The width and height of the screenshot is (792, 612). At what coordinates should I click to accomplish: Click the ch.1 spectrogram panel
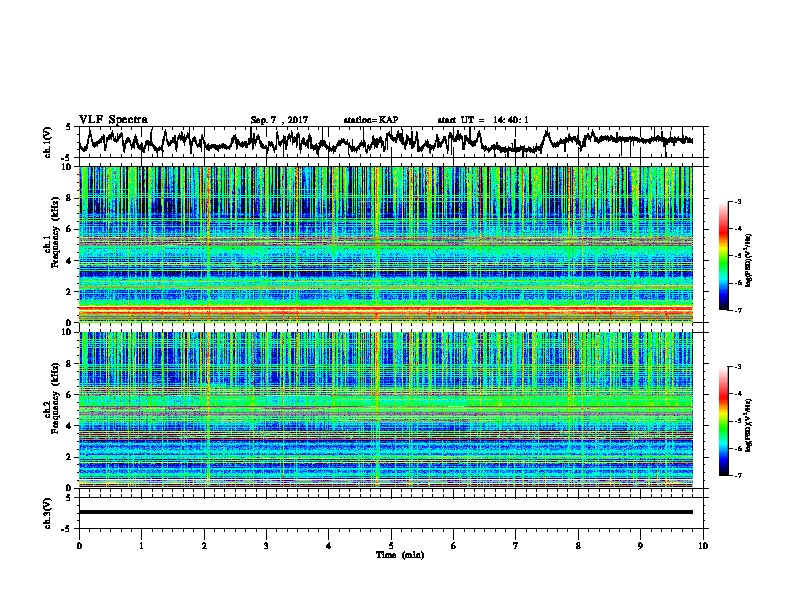pos(386,244)
